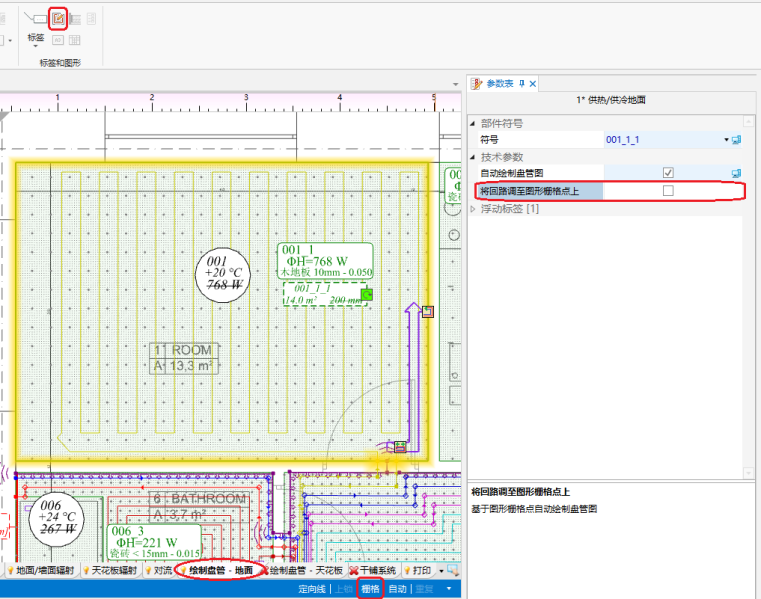Select the 001_1 zone label box

[x=325, y=261]
